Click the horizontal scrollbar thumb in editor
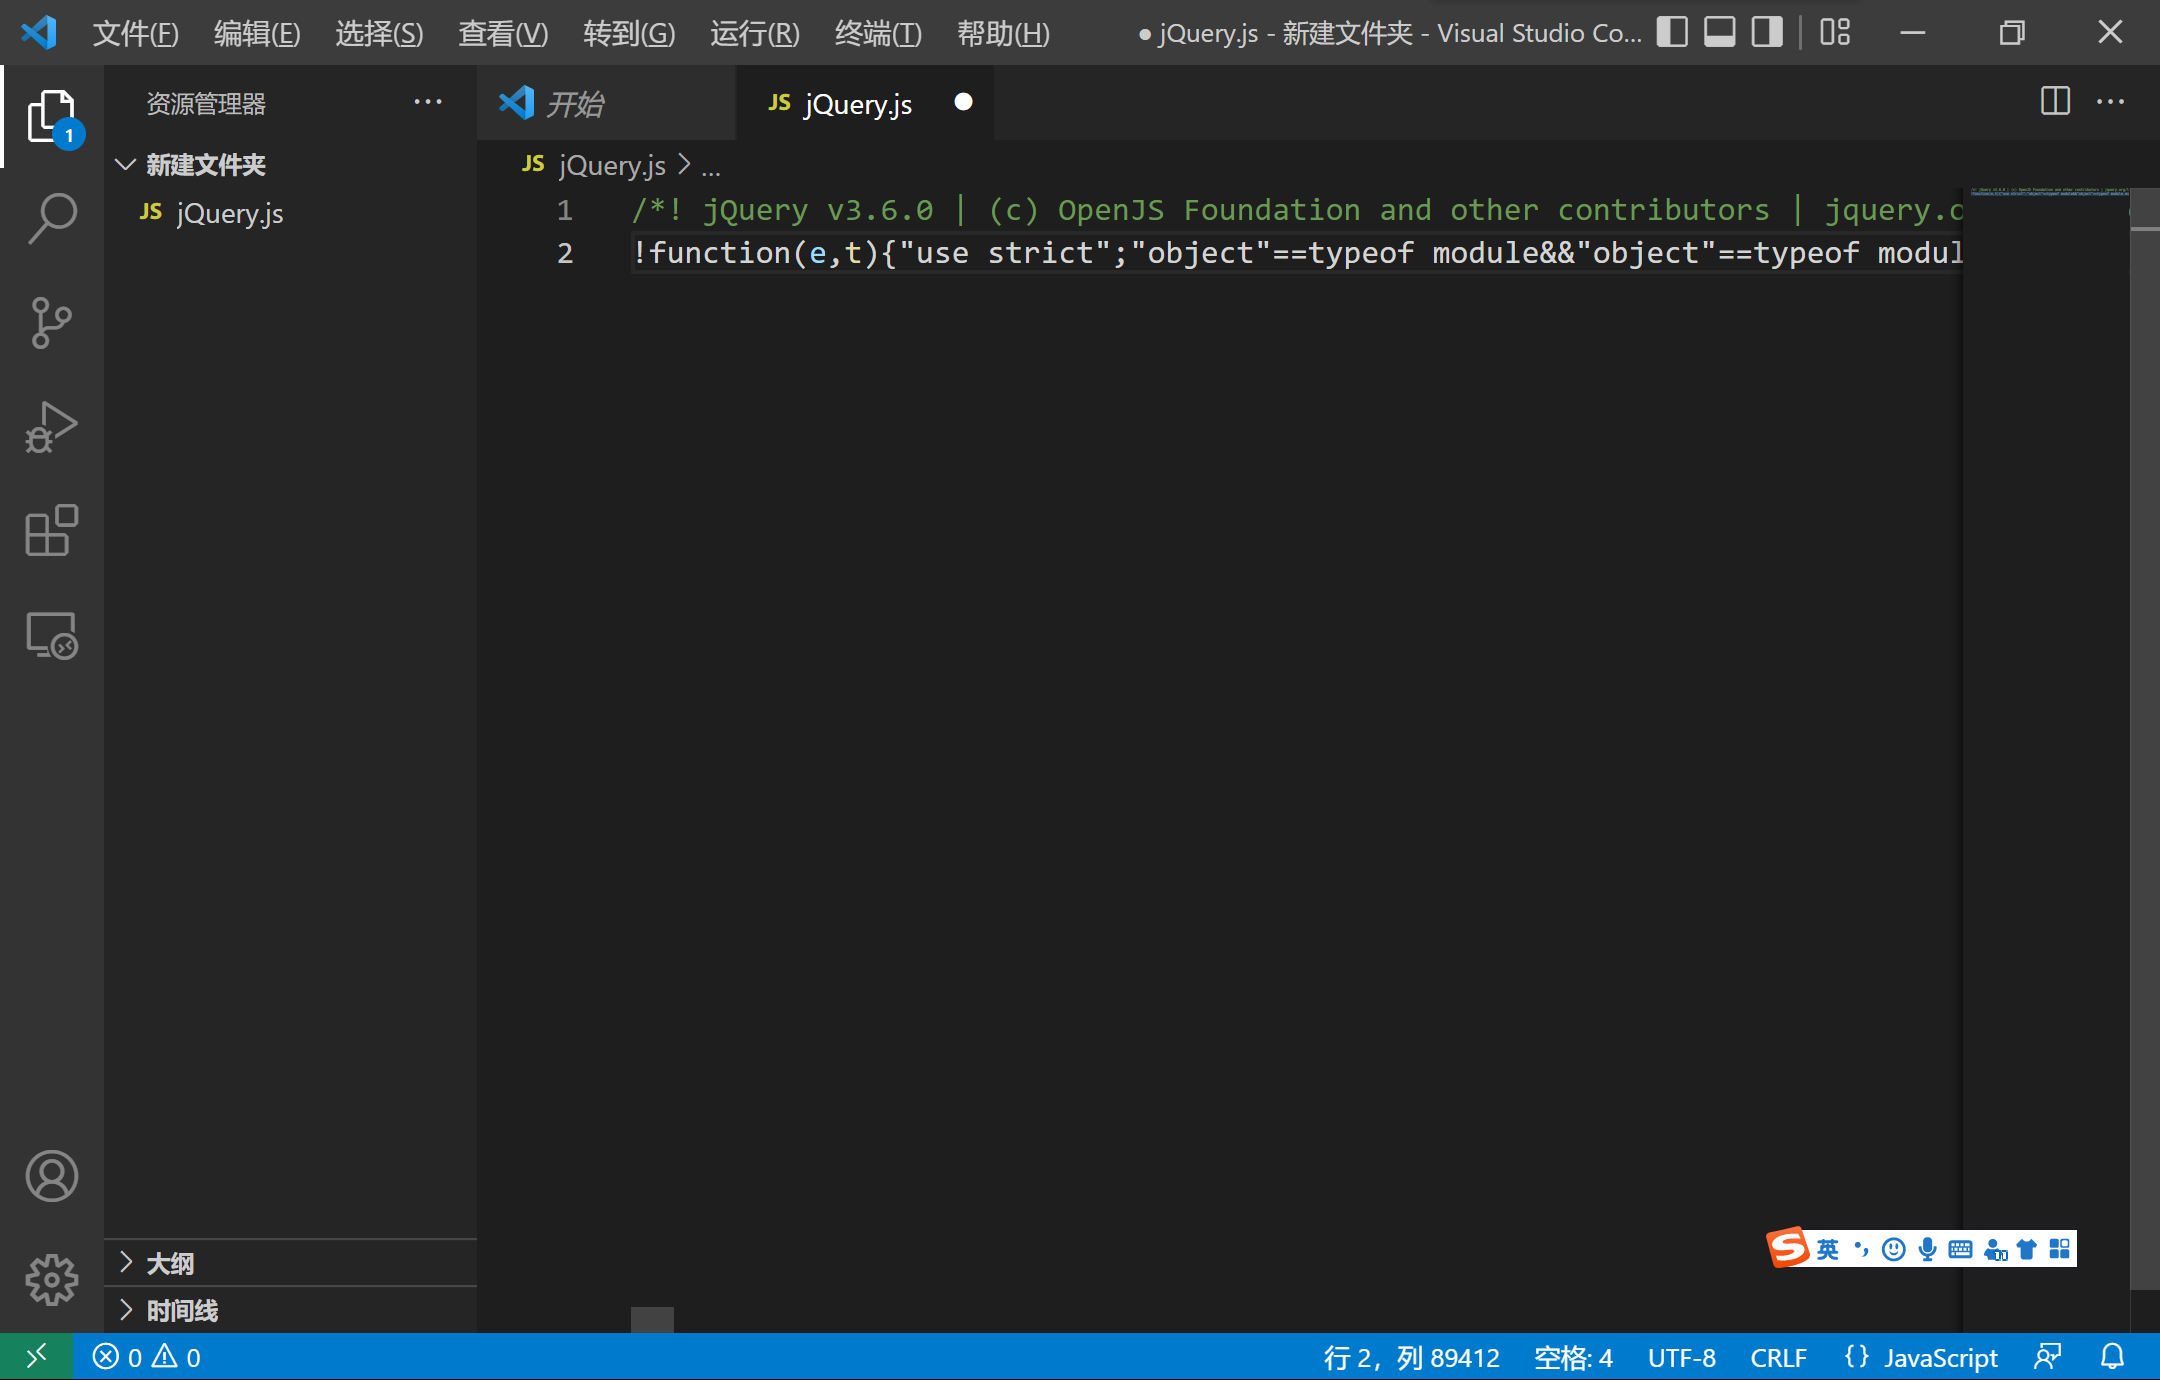 tap(652, 1319)
